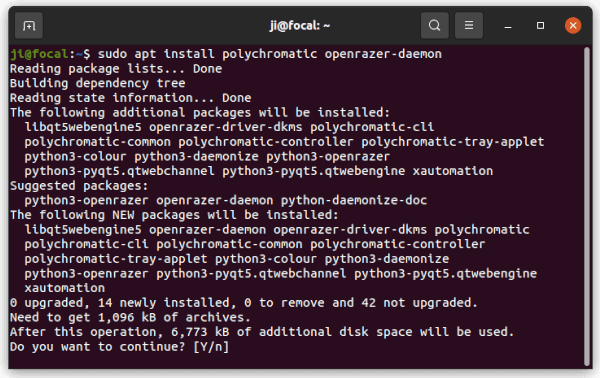Click 'python-daemonize-doc' suggested package
Image resolution: width=600 pixels, height=378 pixels.
point(354,200)
